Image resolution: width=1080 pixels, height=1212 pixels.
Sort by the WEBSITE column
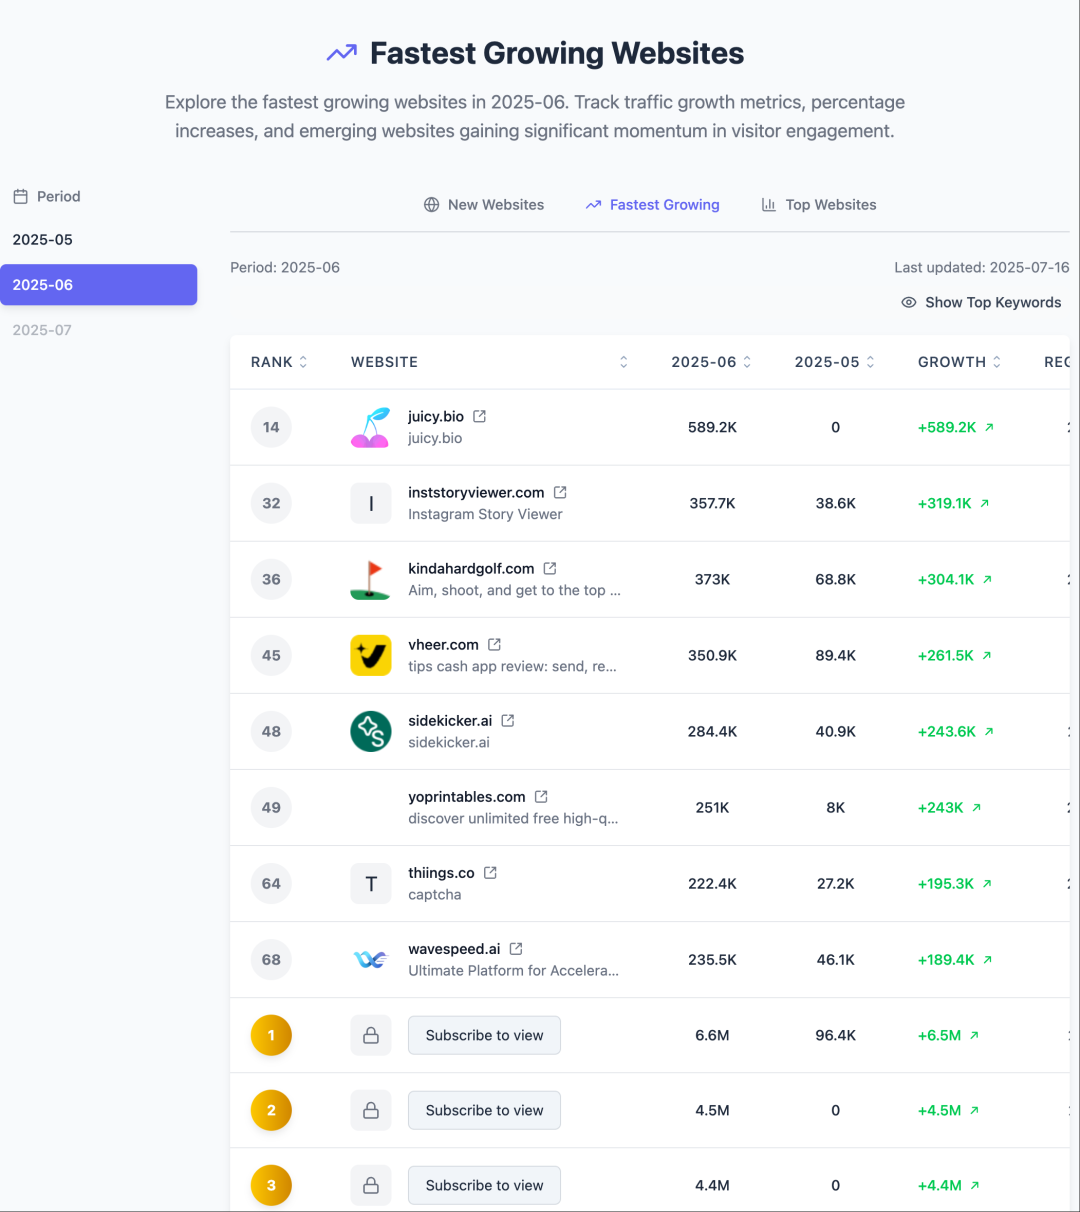489,362
